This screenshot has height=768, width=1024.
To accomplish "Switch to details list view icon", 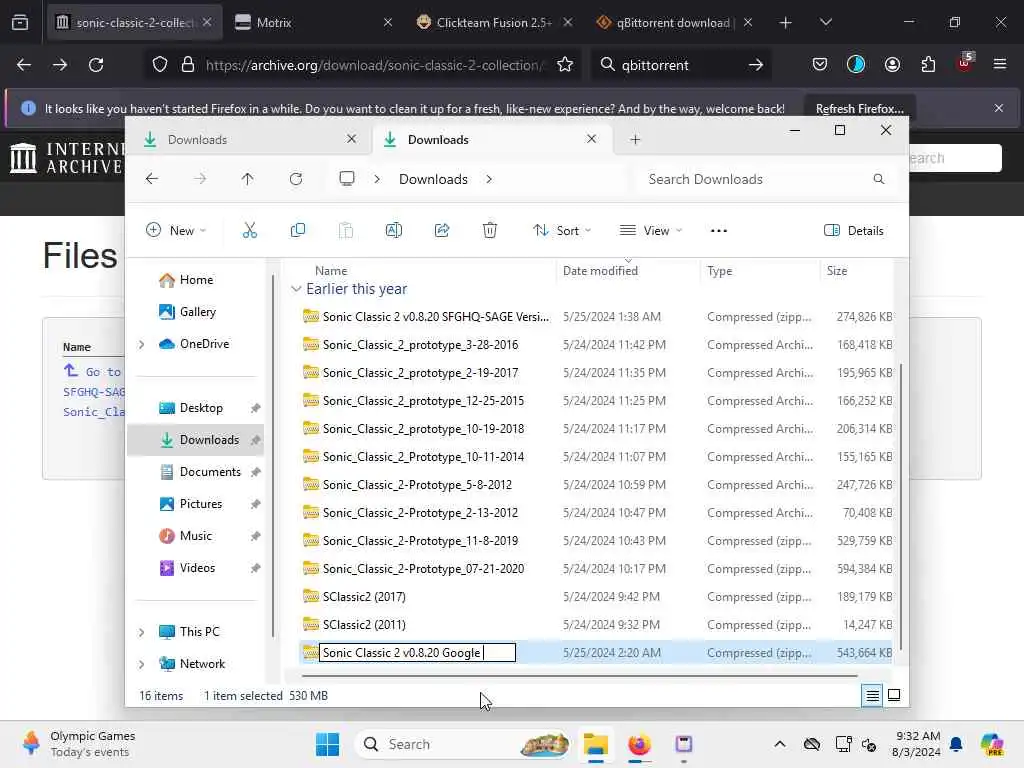I will [872, 696].
